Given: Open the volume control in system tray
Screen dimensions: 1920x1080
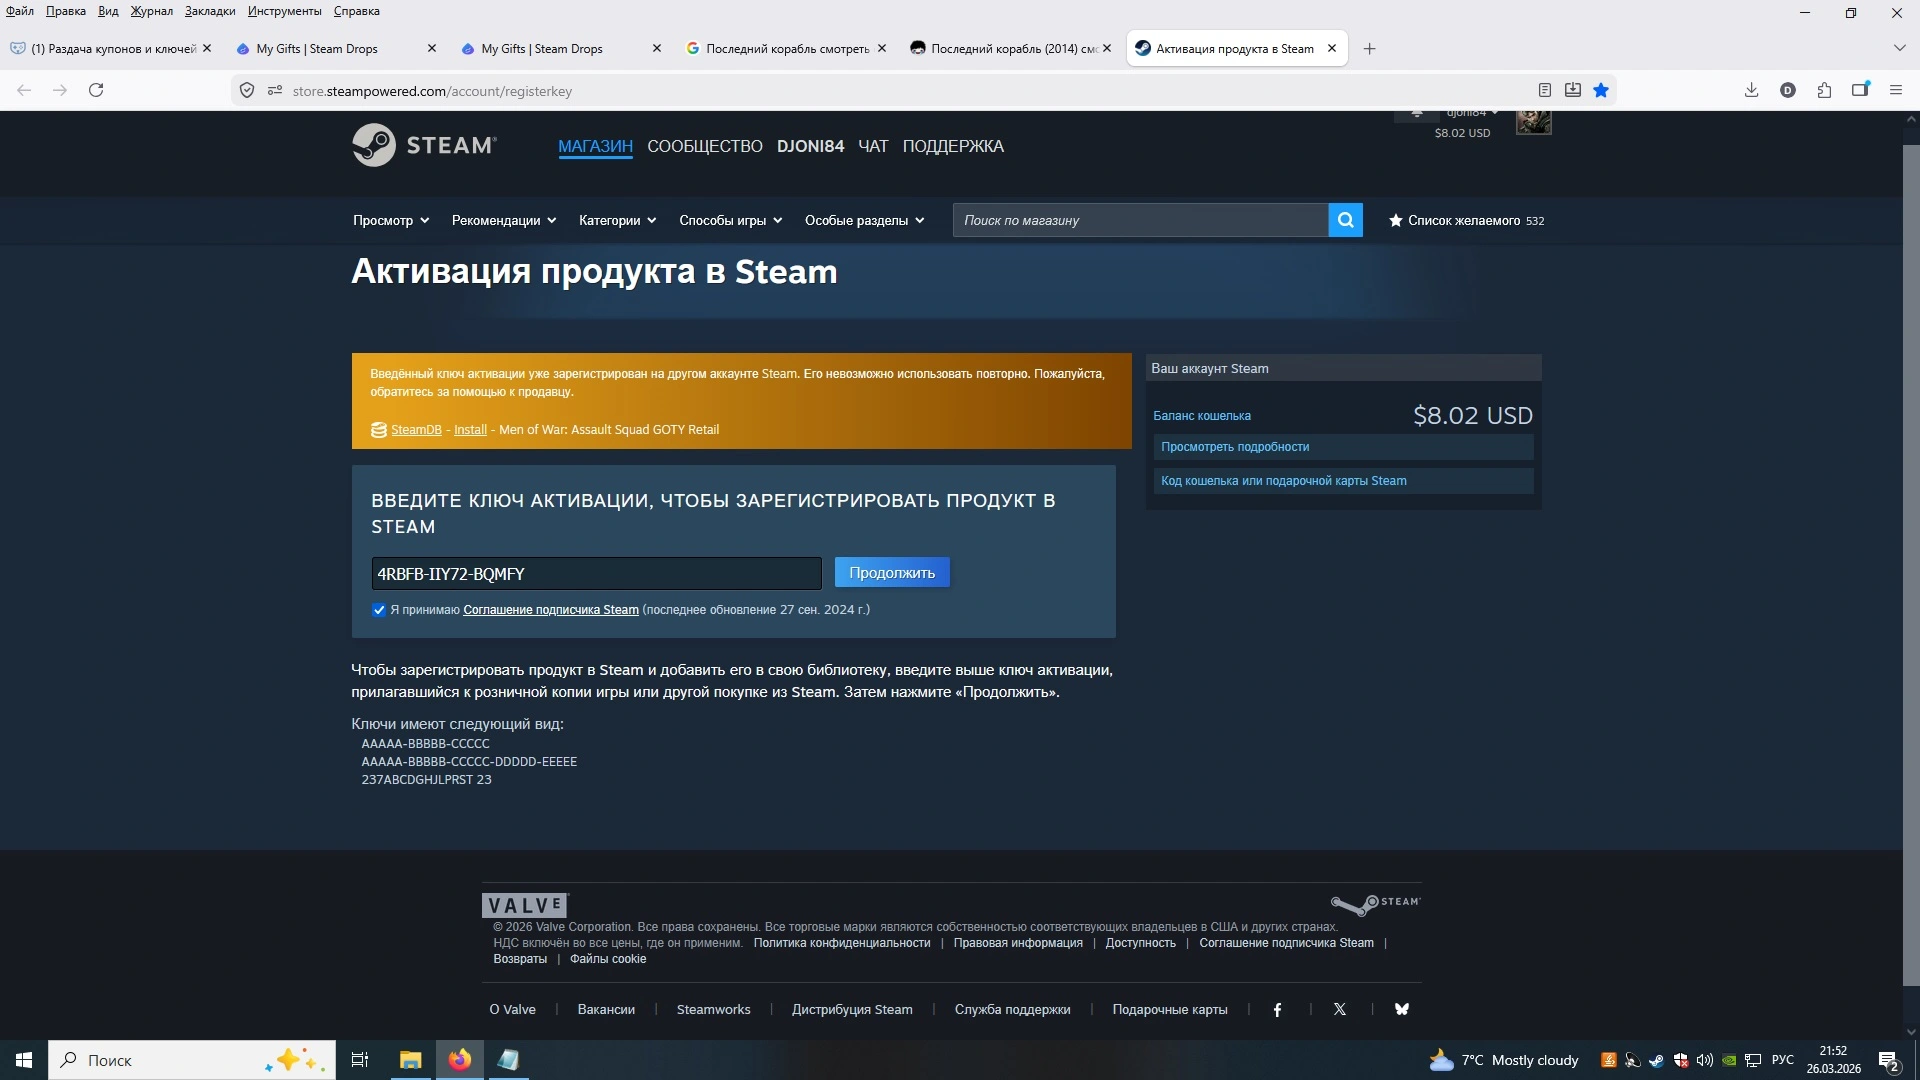Looking at the screenshot, I should point(1705,1060).
